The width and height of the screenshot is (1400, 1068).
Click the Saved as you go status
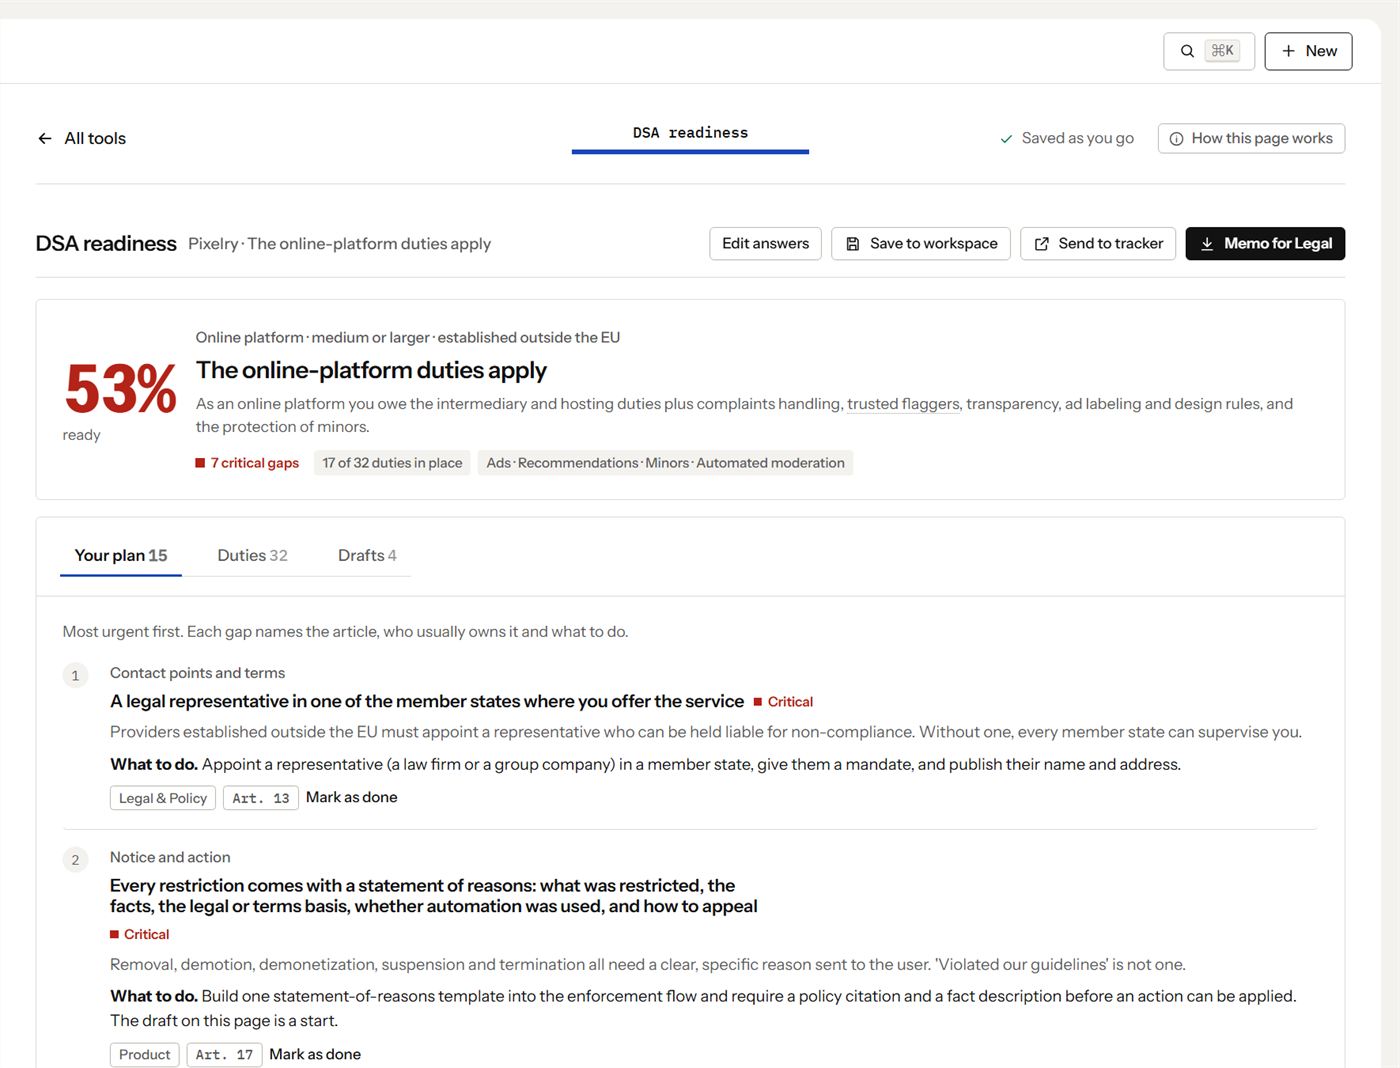(x=1067, y=138)
